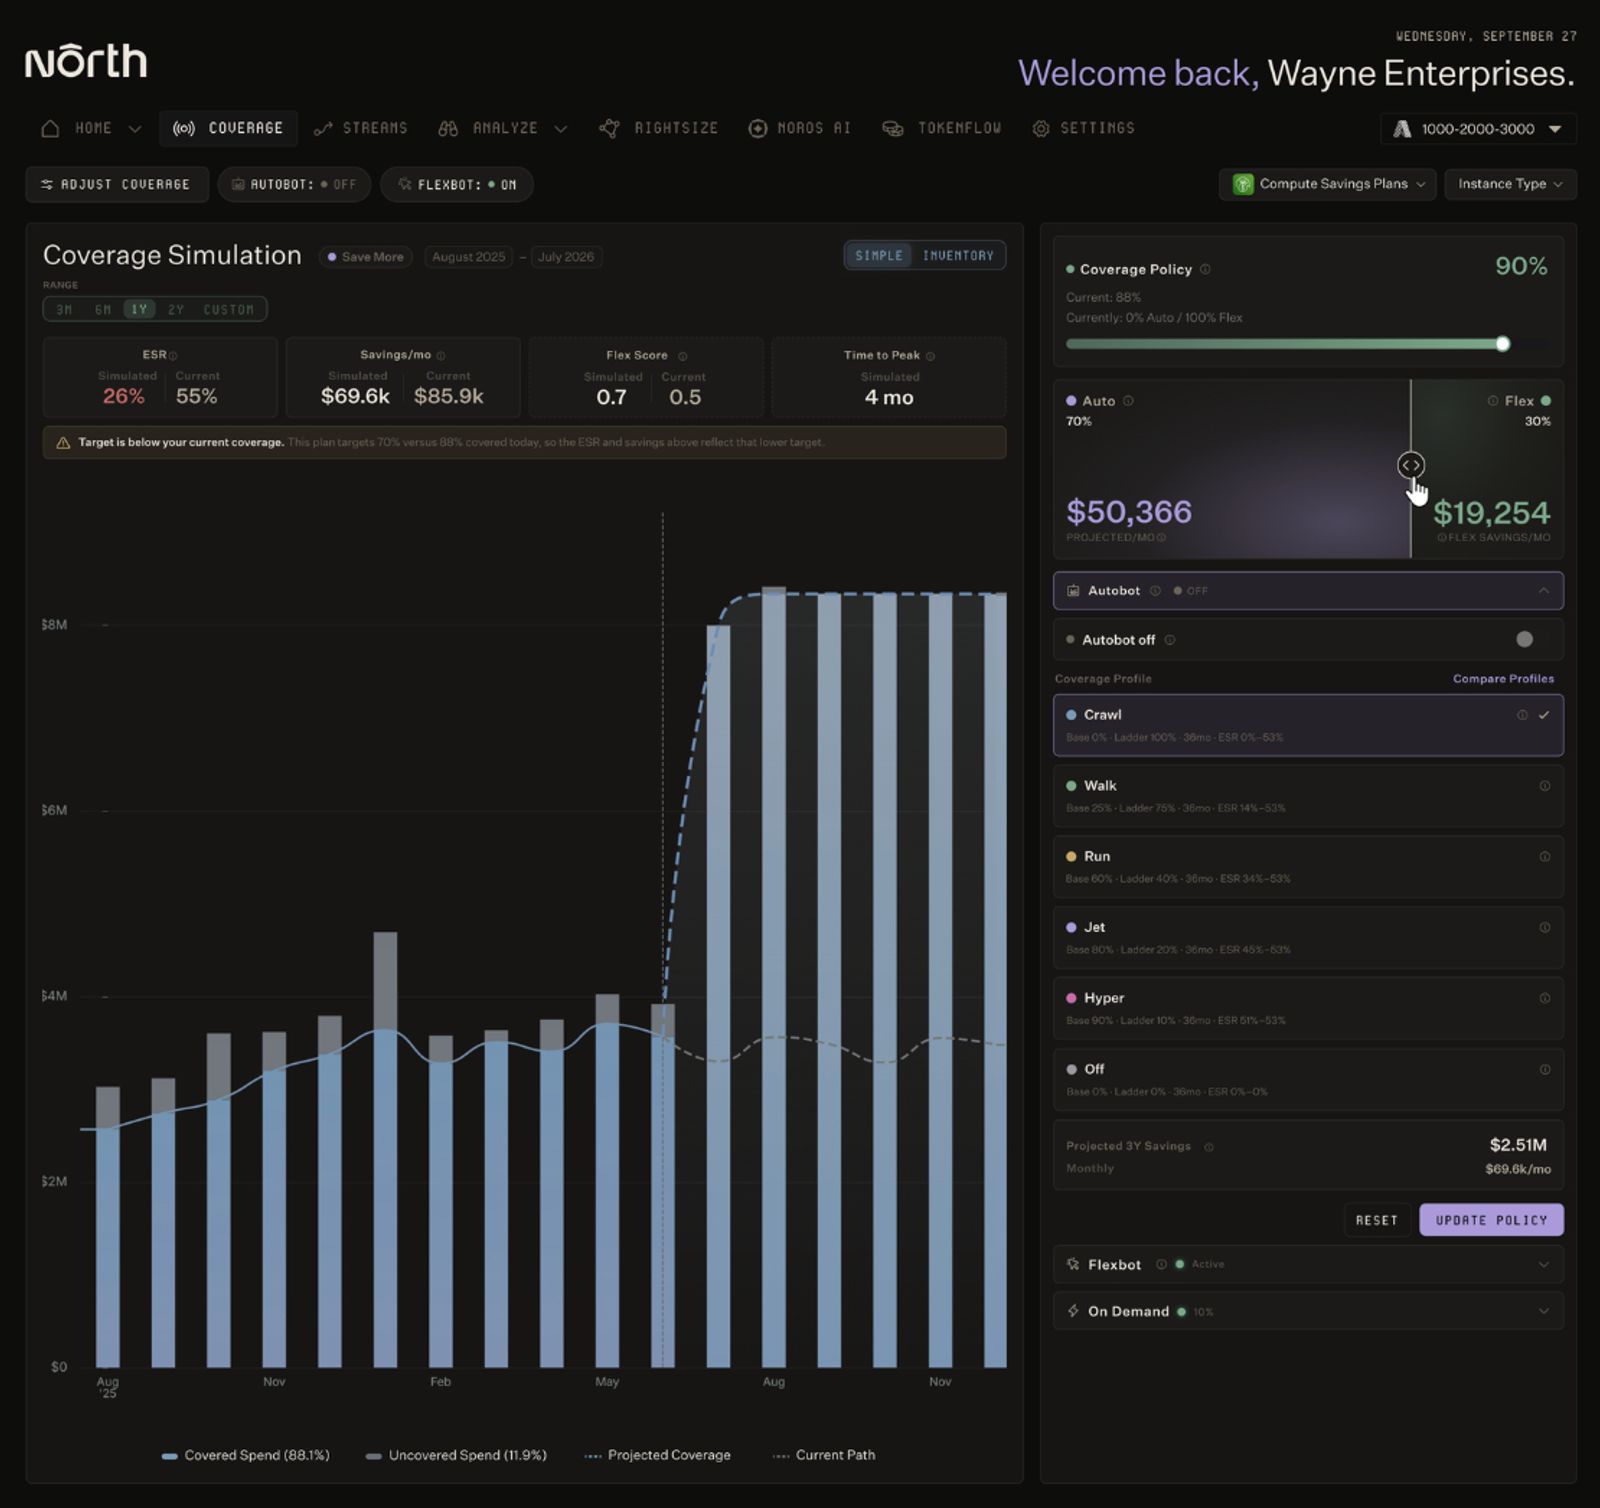
Task: Click the Tokenflow coins icon
Action: tap(893, 128)
